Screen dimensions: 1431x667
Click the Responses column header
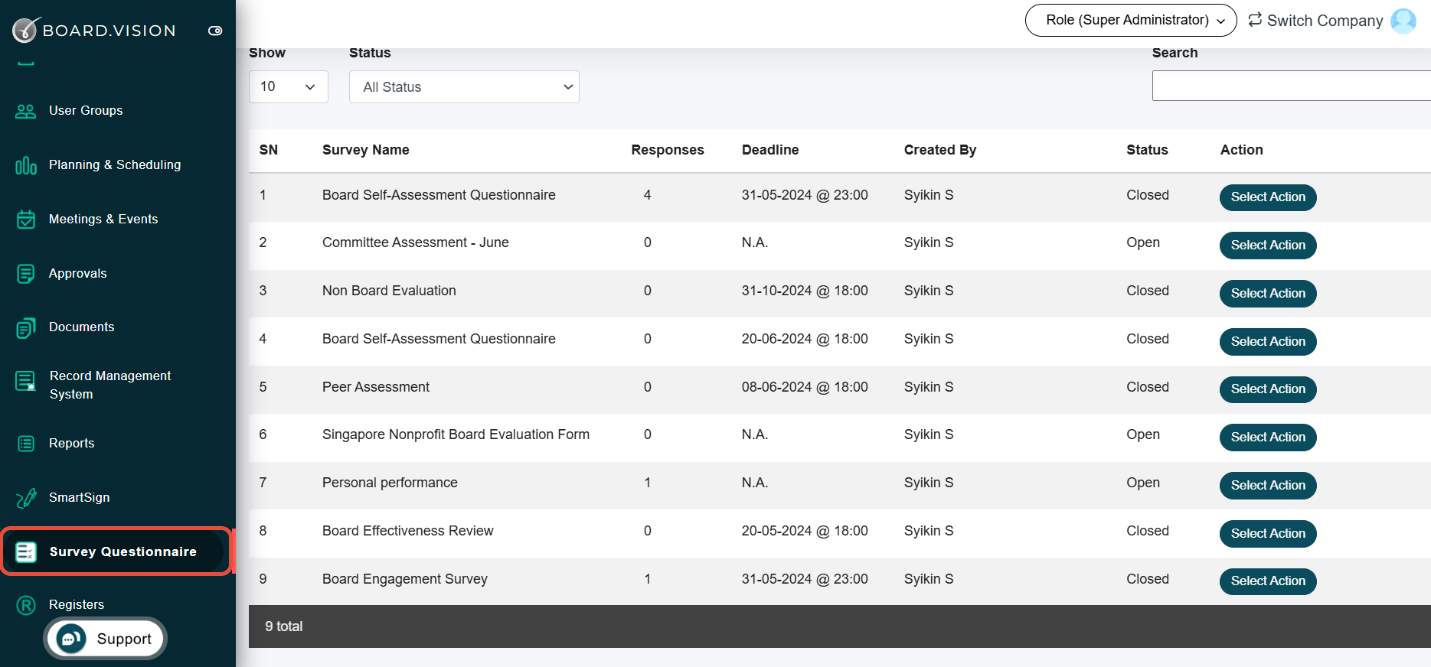click(667, 150)
